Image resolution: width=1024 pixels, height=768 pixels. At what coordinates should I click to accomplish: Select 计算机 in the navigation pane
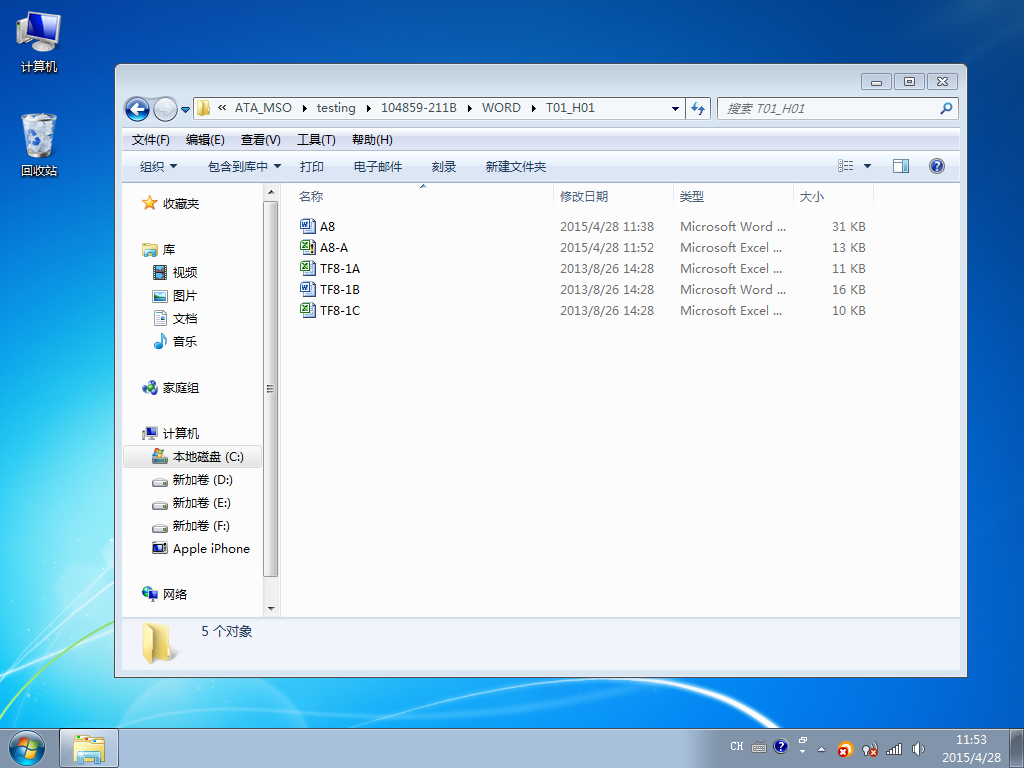pyautogui.click(x=171, y=434)
